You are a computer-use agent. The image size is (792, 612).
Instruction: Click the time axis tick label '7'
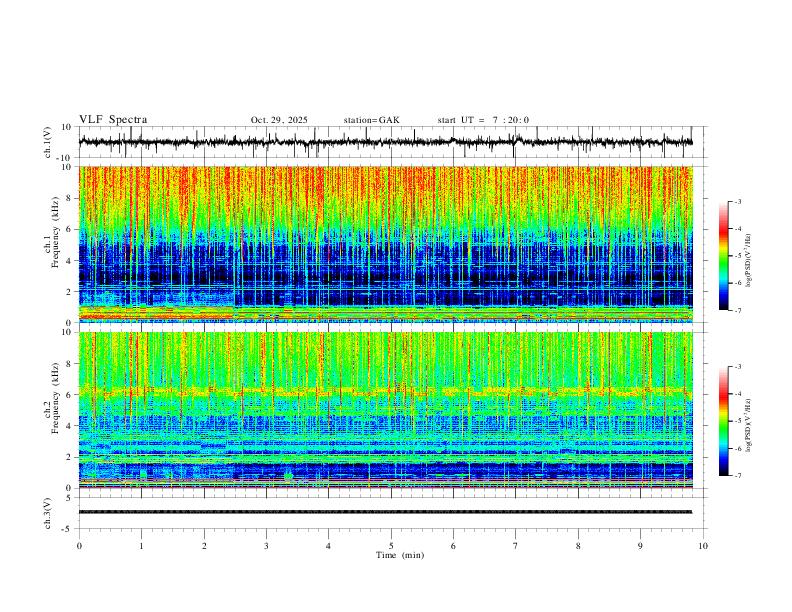click(x=516, y=546)
